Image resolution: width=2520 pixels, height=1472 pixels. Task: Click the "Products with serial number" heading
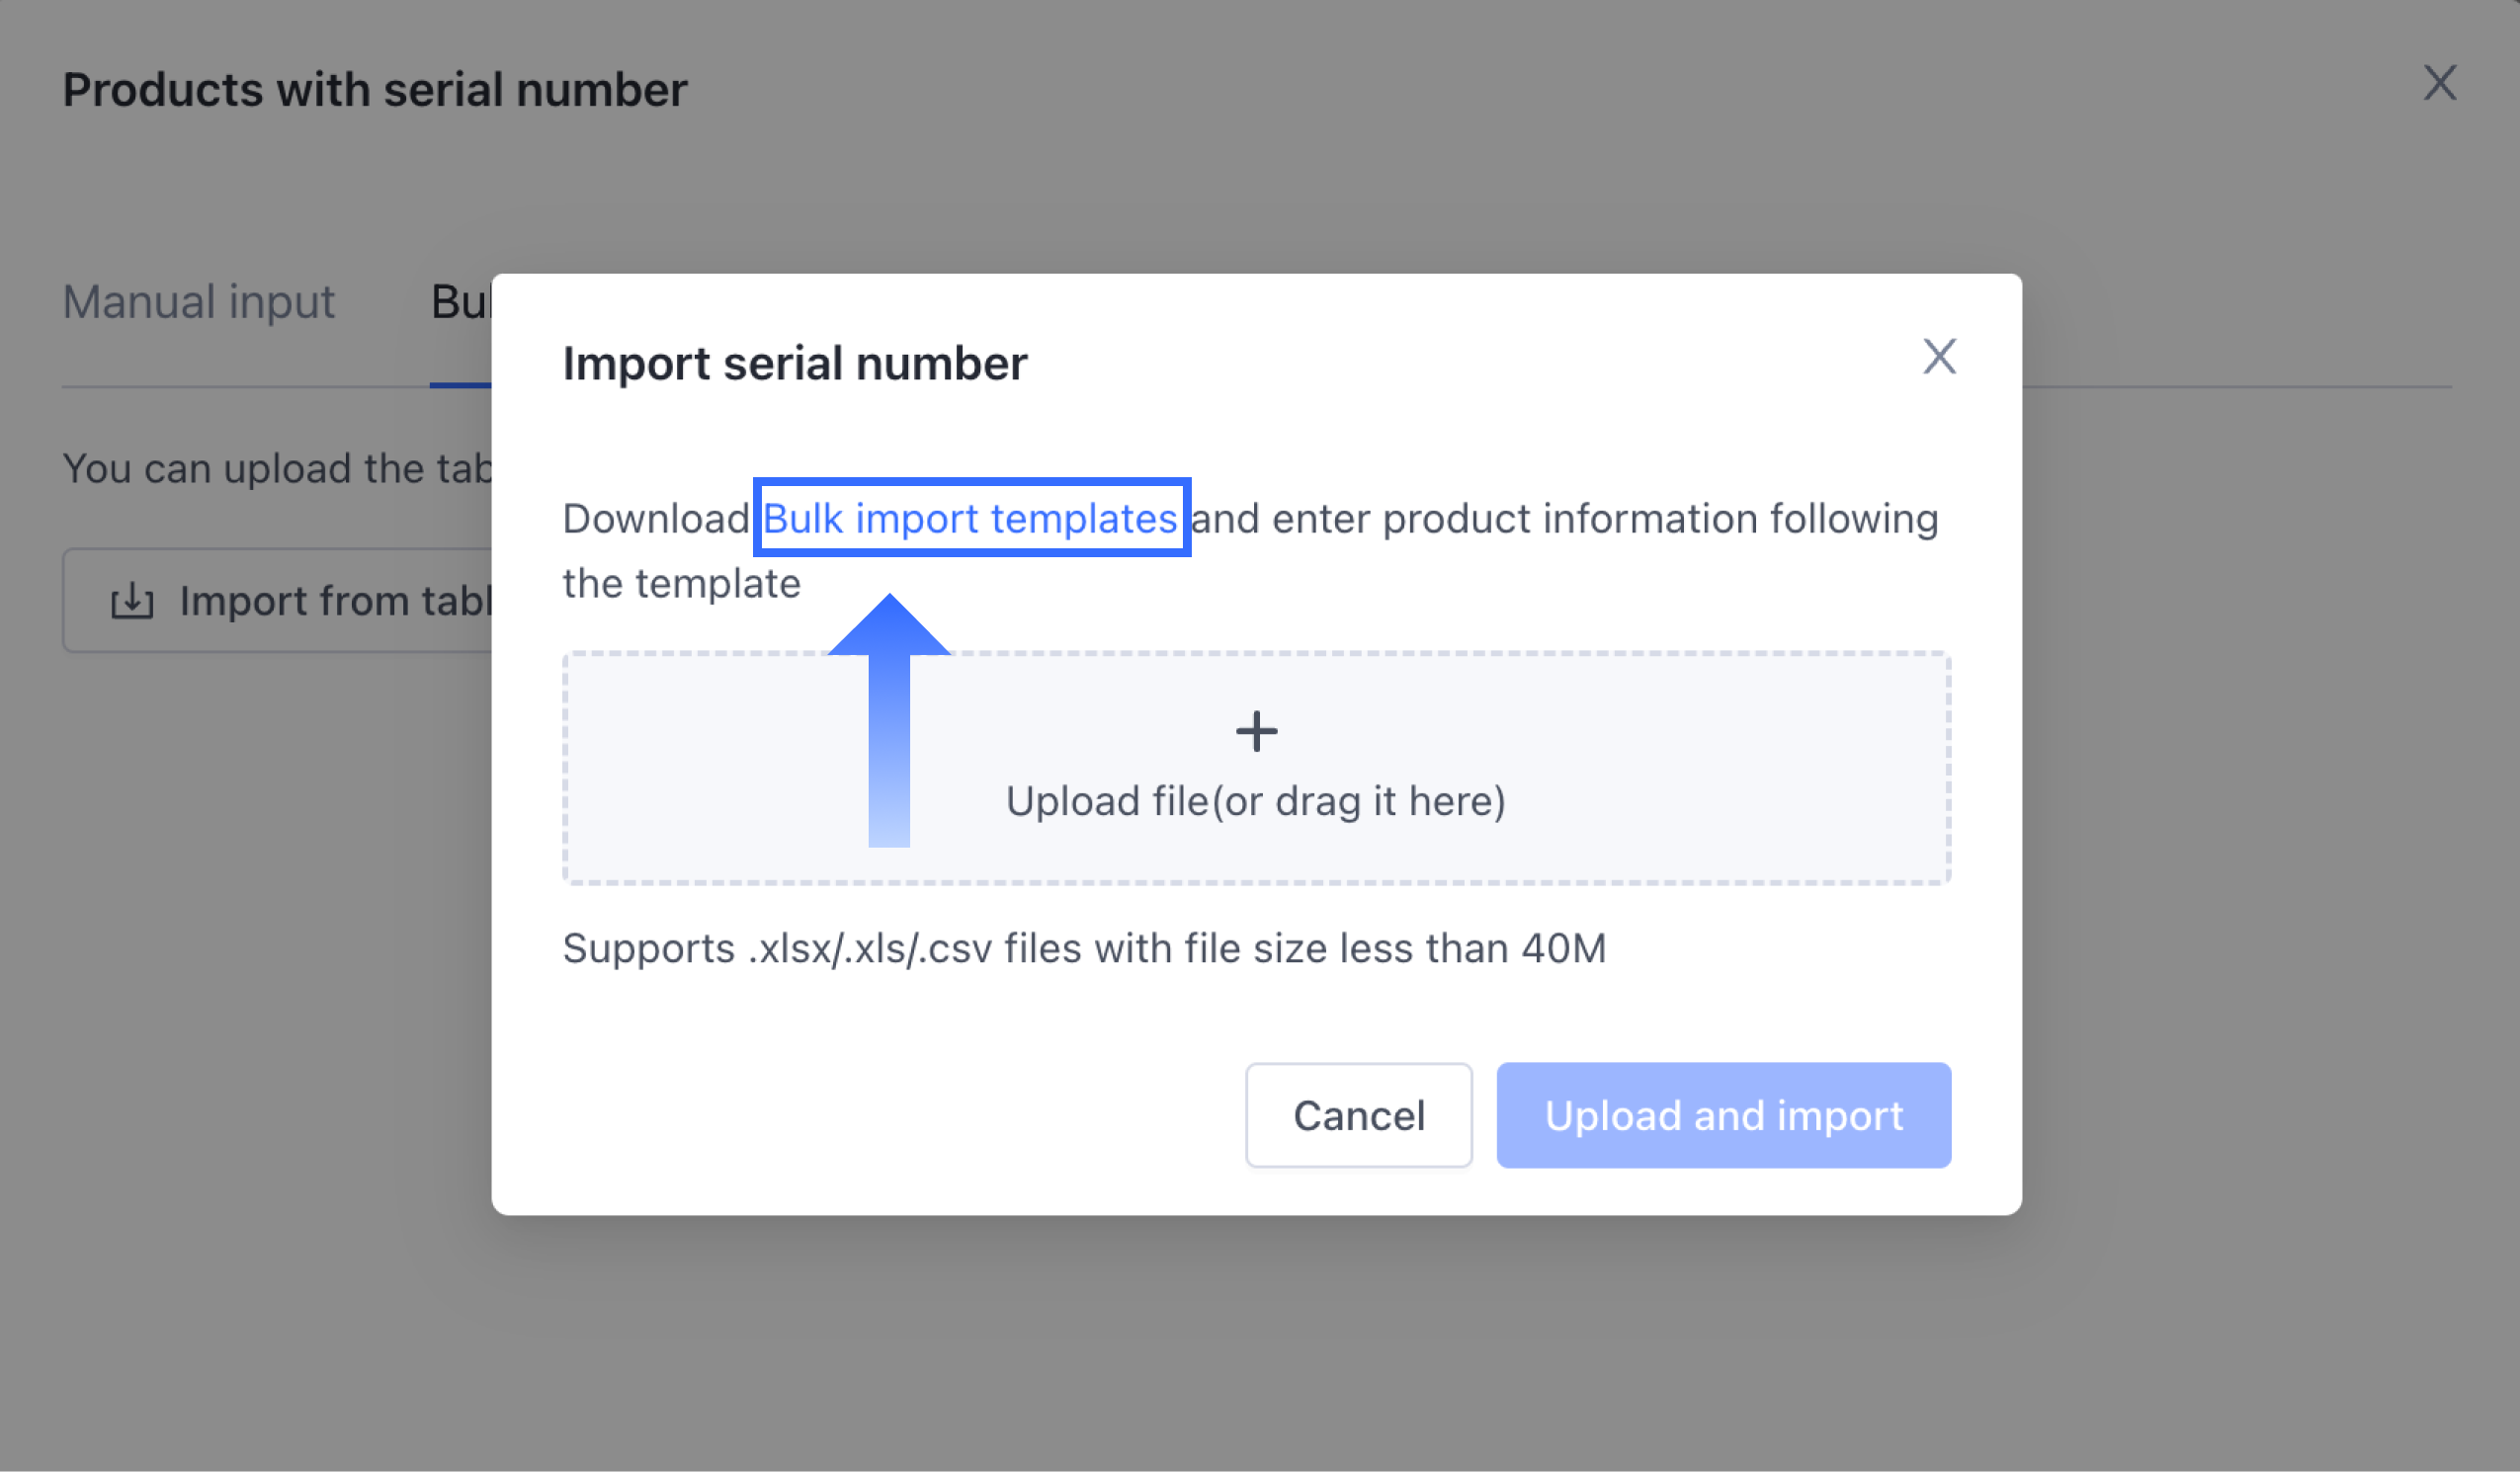coord(375,90)
